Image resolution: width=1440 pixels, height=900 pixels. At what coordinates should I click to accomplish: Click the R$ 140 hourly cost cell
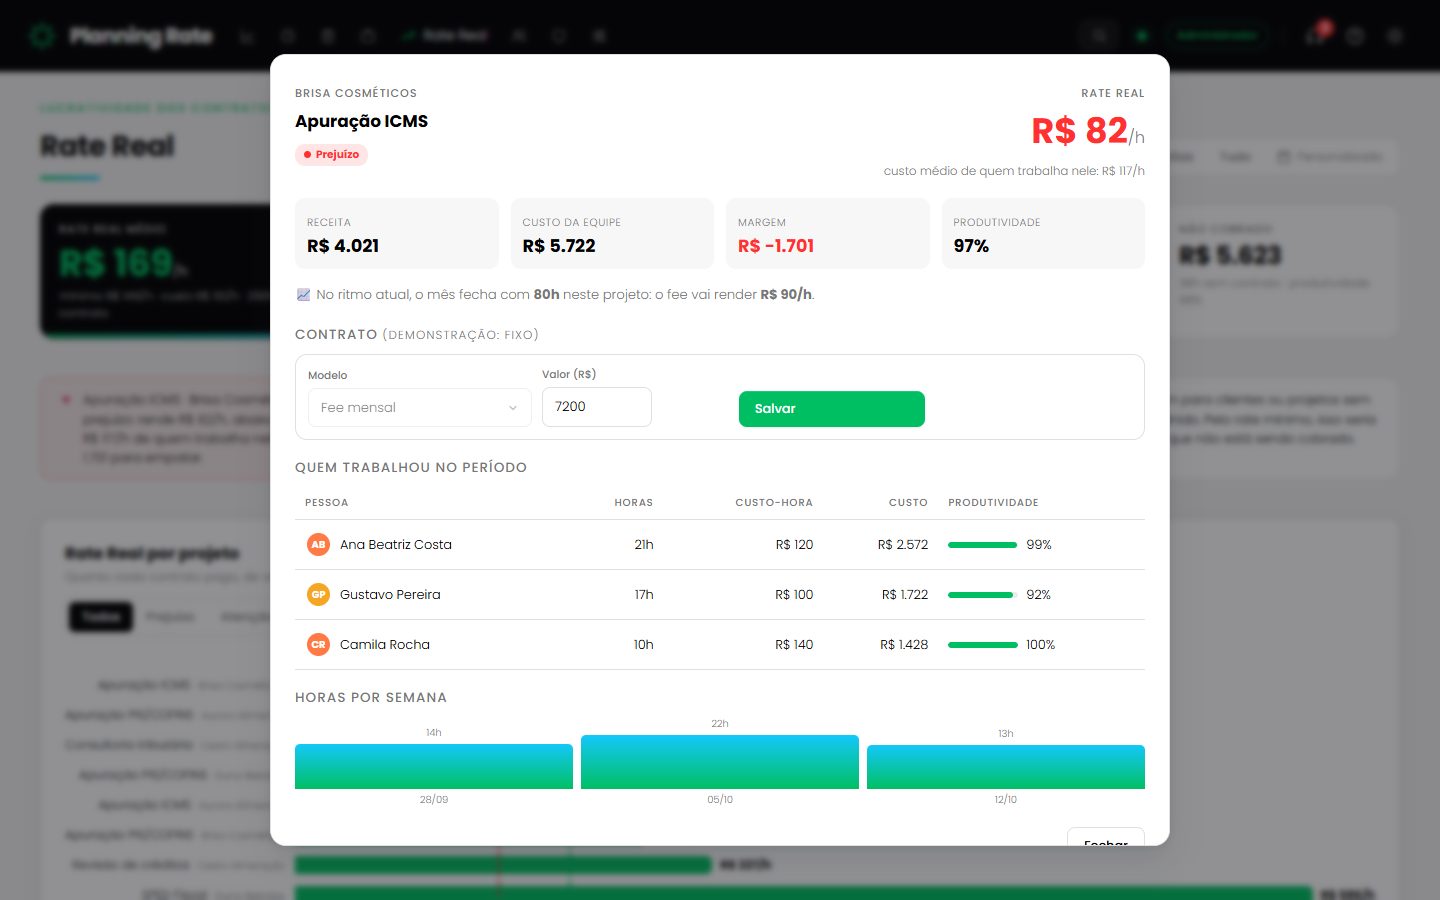(x=794, y=645)
